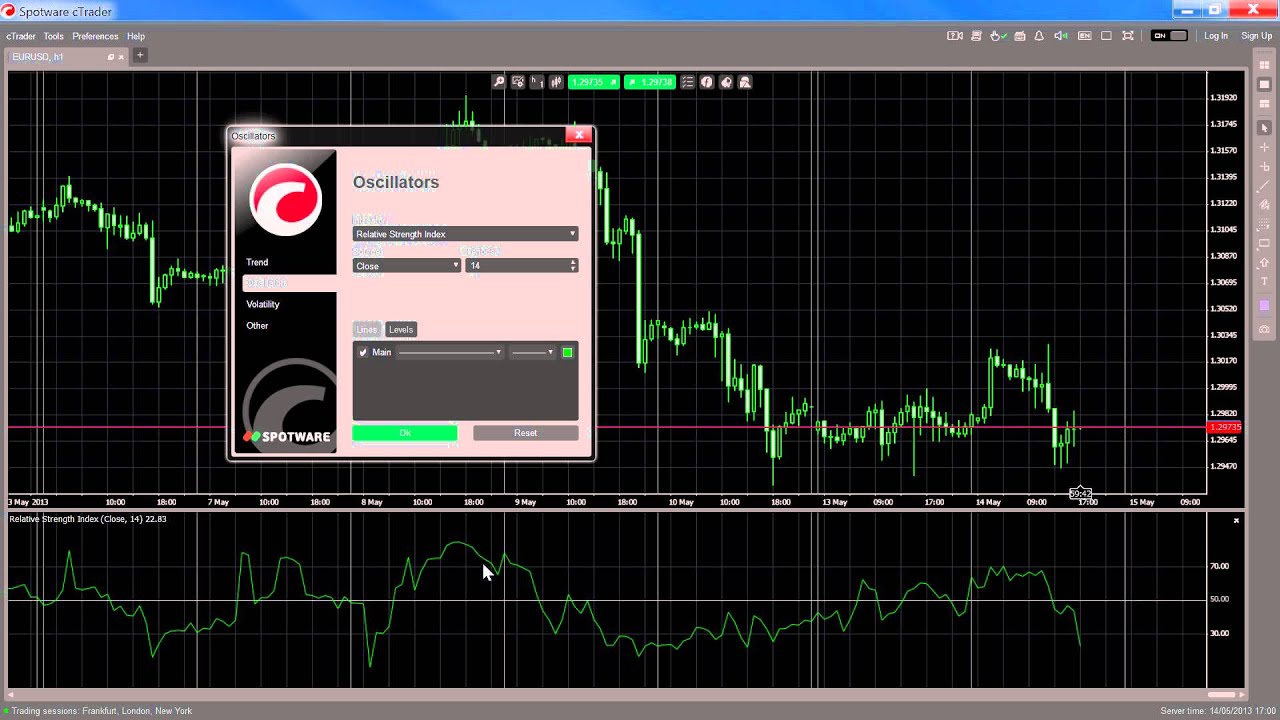1280x720 pixels.
Task: Confirm with the green Ok button
Action: [405, 433]
